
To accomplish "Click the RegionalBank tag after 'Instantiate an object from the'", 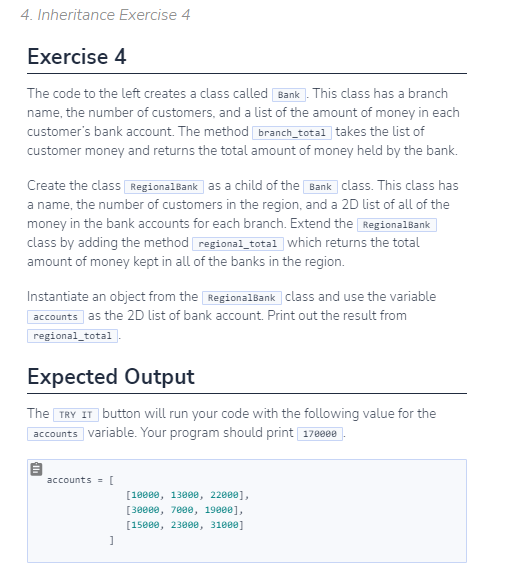I will point(242,298).
